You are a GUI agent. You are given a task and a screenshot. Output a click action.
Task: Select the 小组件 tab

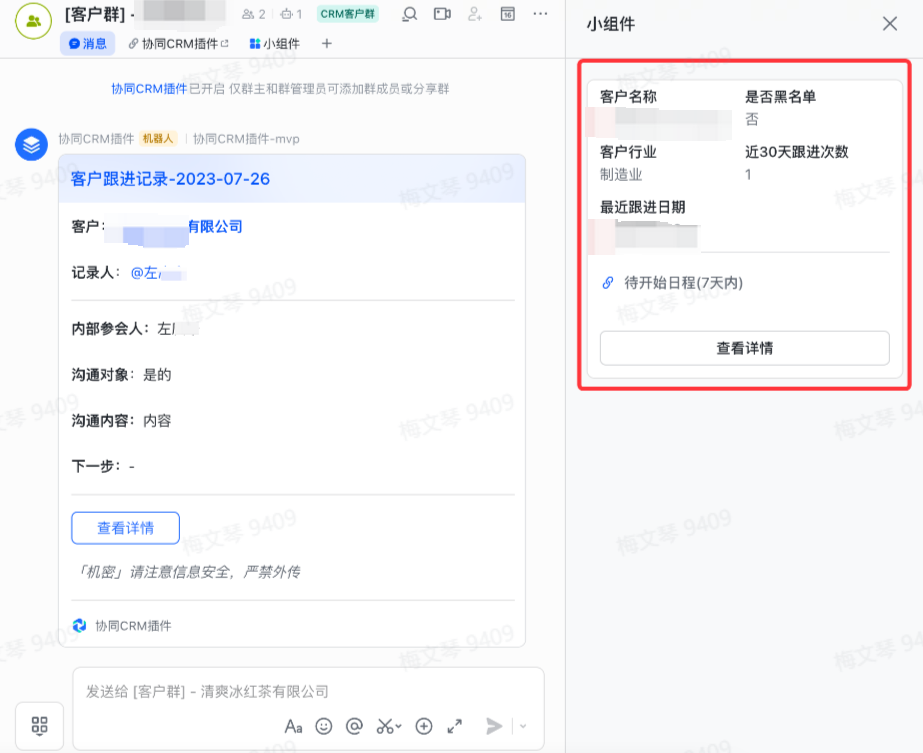click(x=274, y=44)
